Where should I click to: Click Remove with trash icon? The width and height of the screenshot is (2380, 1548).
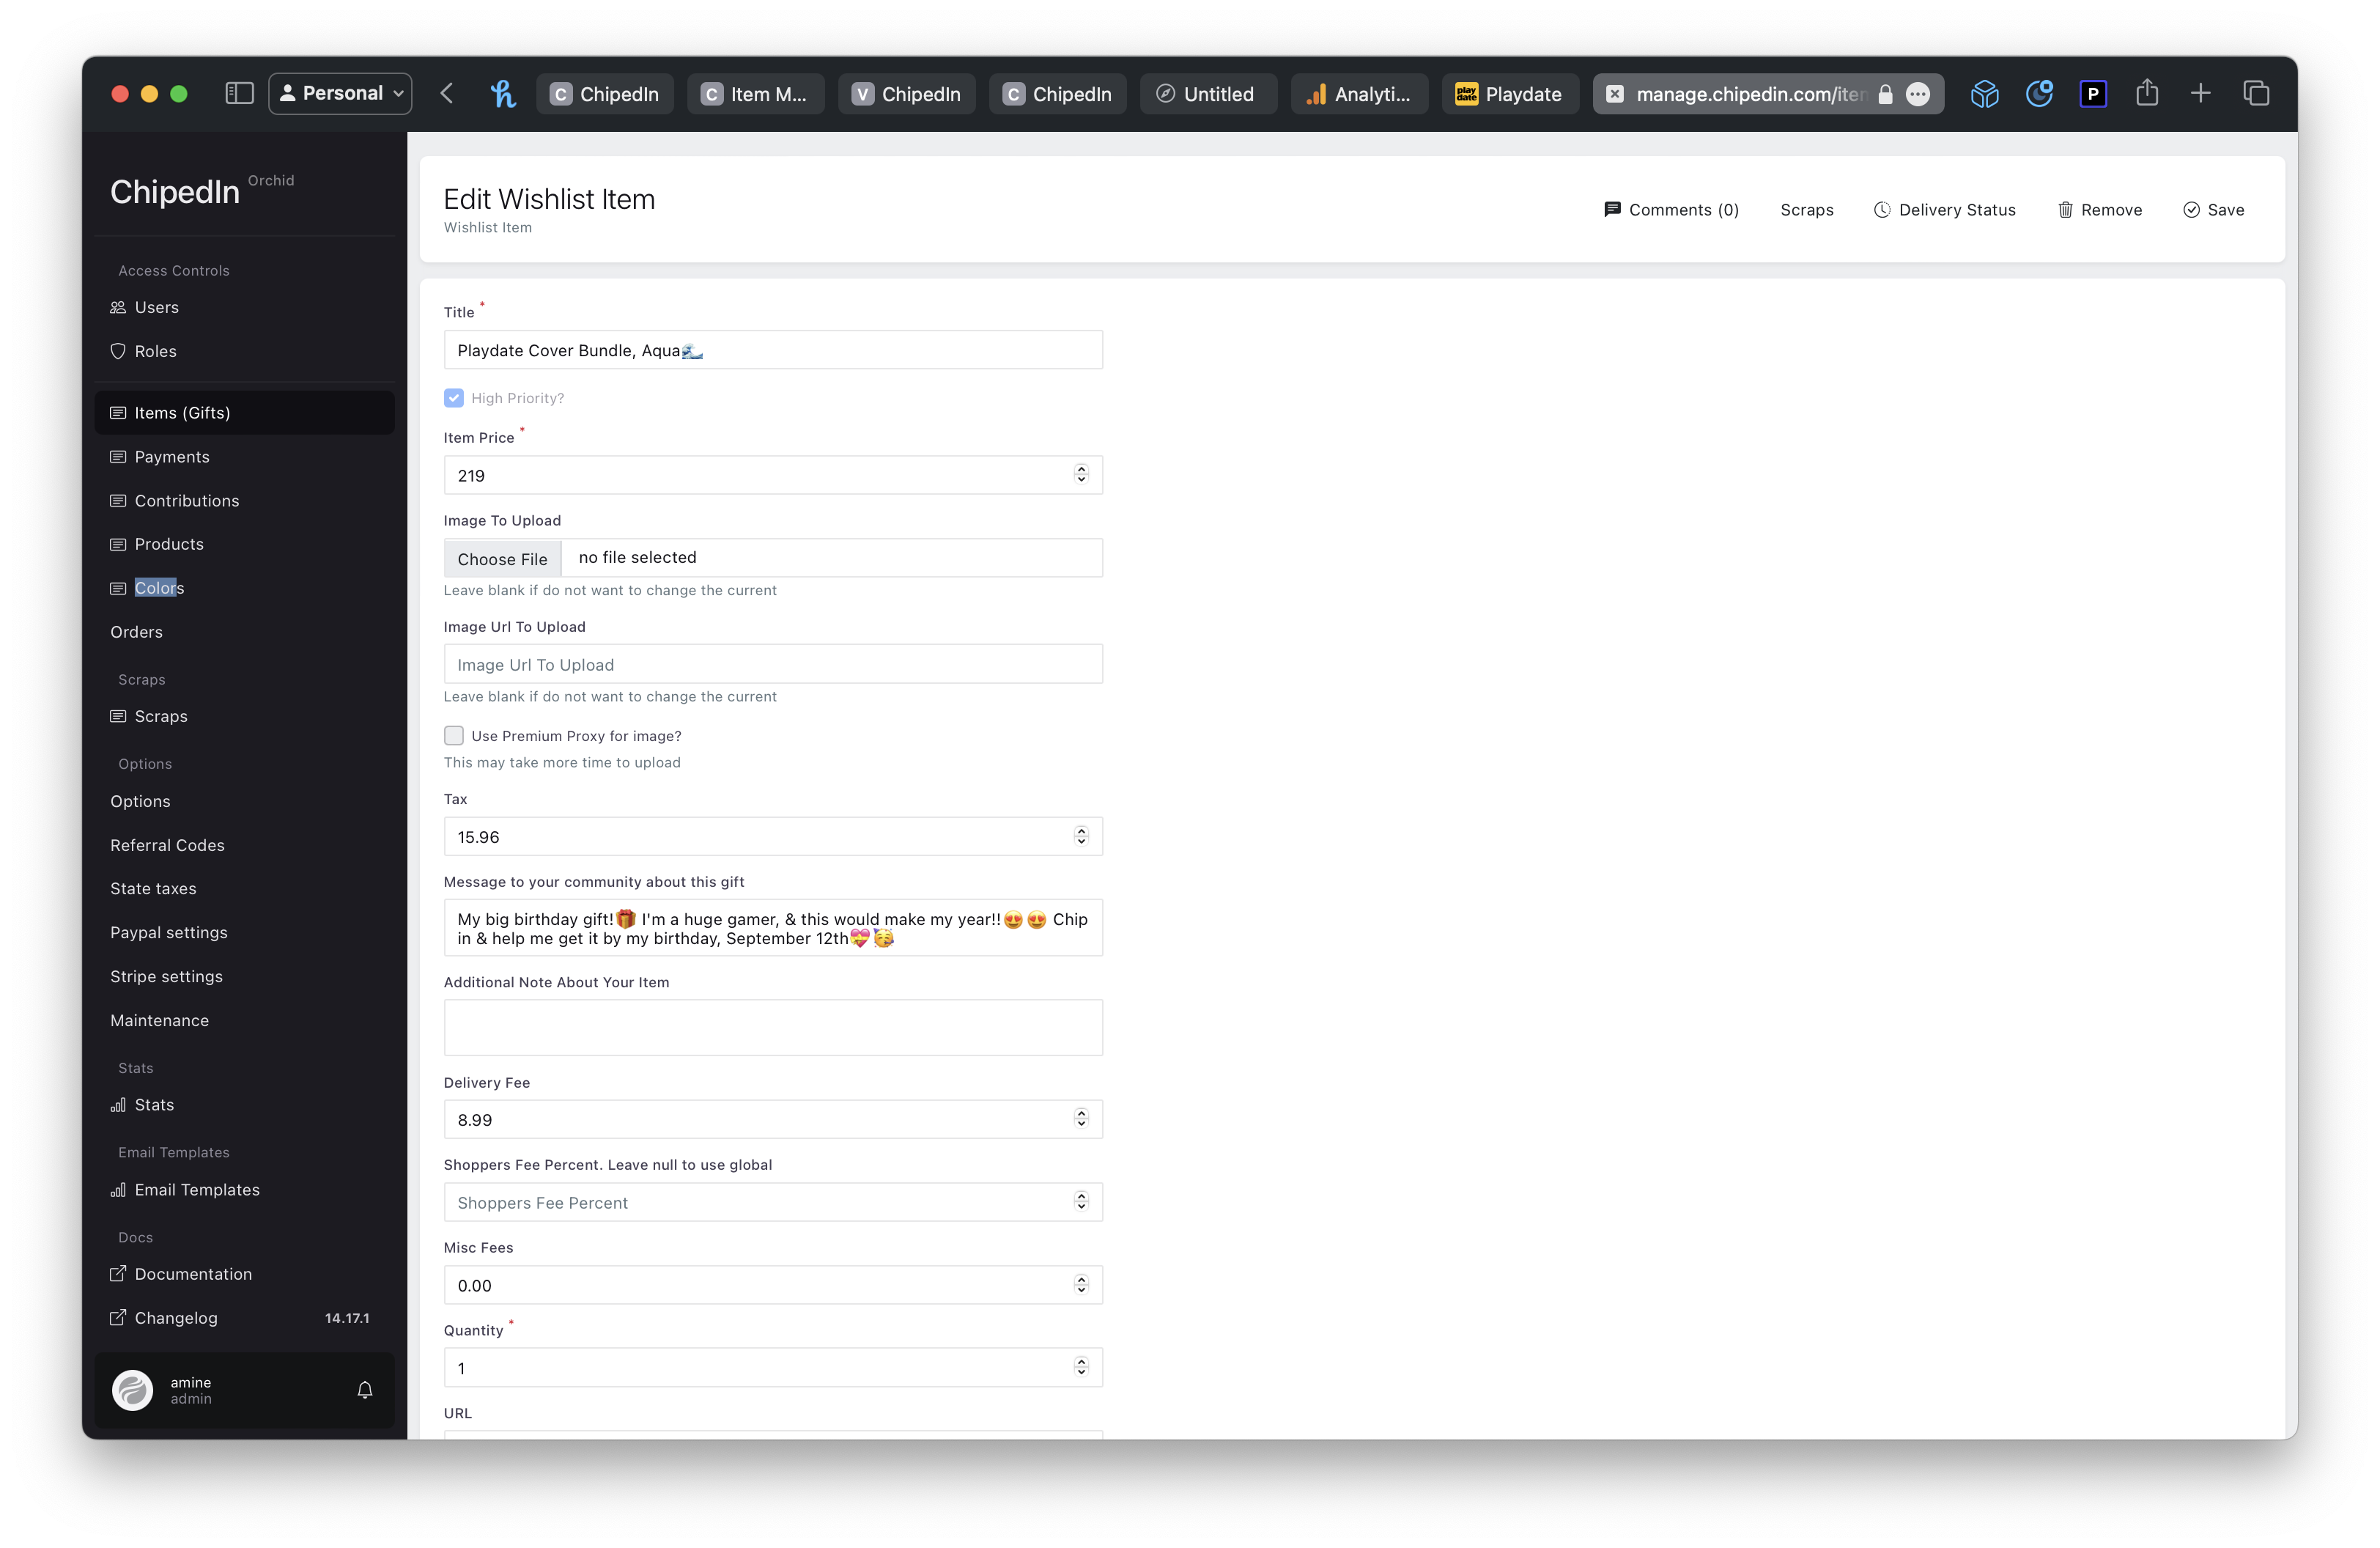pyautogui.click(x=2099, y=210)
